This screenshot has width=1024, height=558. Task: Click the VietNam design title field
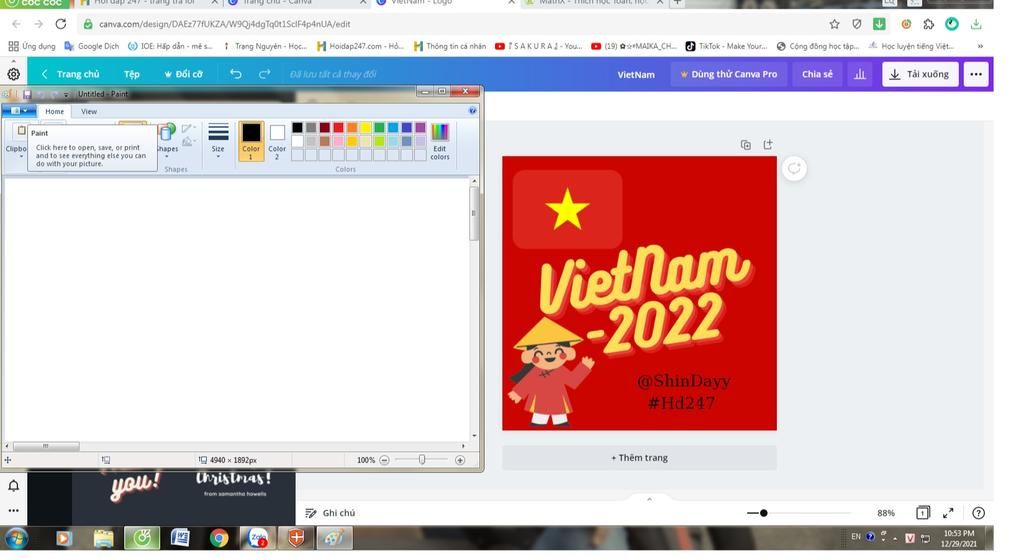coord(636,74)
